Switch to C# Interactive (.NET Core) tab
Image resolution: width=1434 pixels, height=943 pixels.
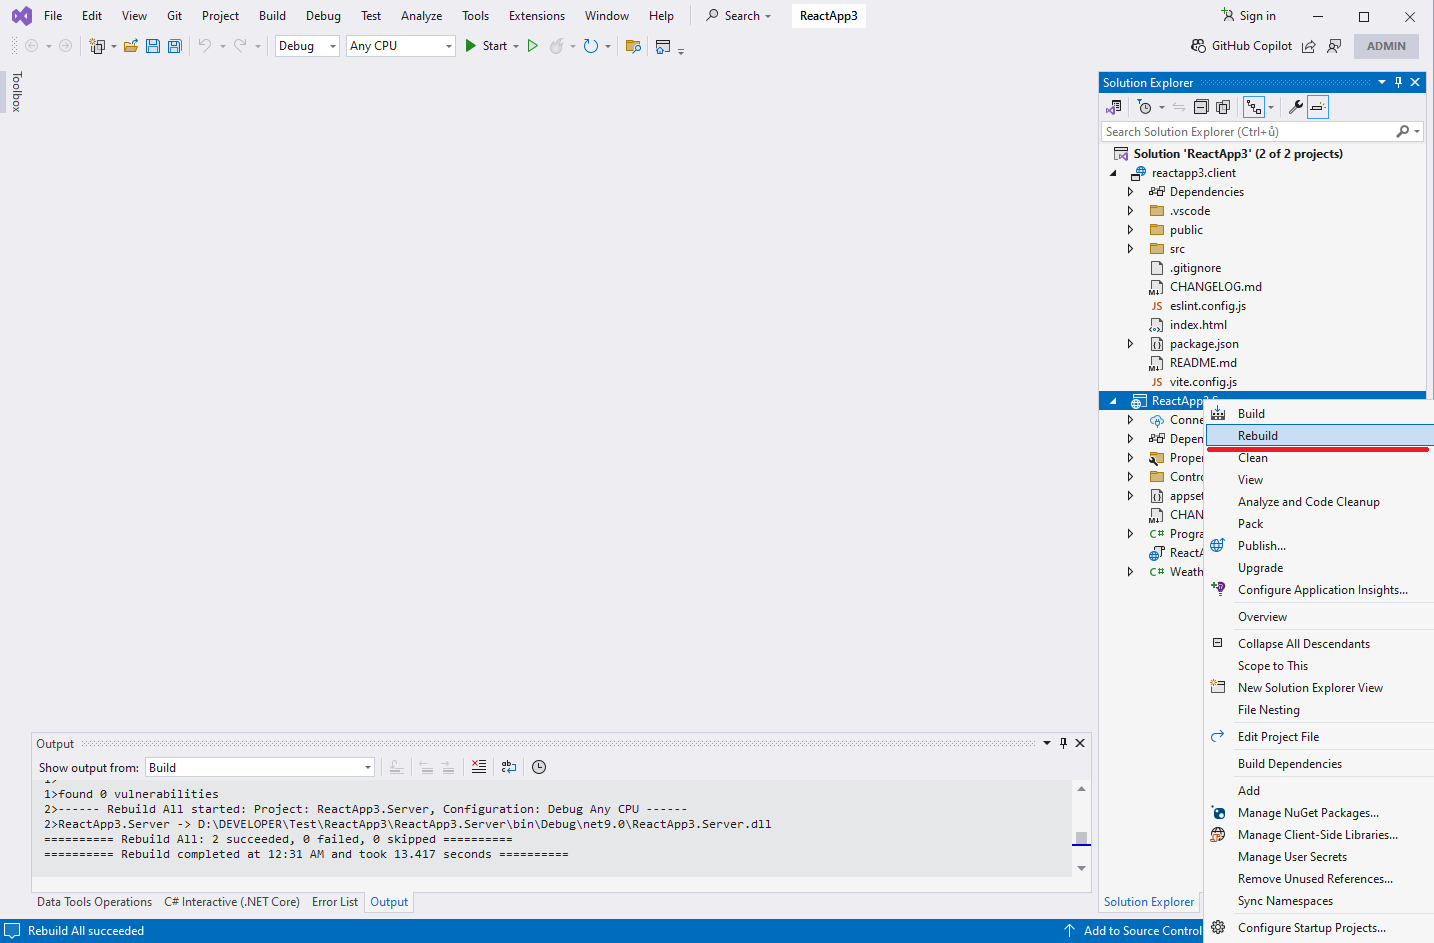pos(232,902)
